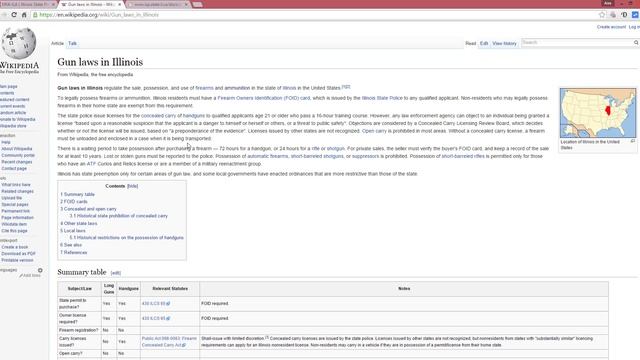The image size is (640, 360).
Task: Click the green padlock secure-site icon
Action: tap(35, 15)
